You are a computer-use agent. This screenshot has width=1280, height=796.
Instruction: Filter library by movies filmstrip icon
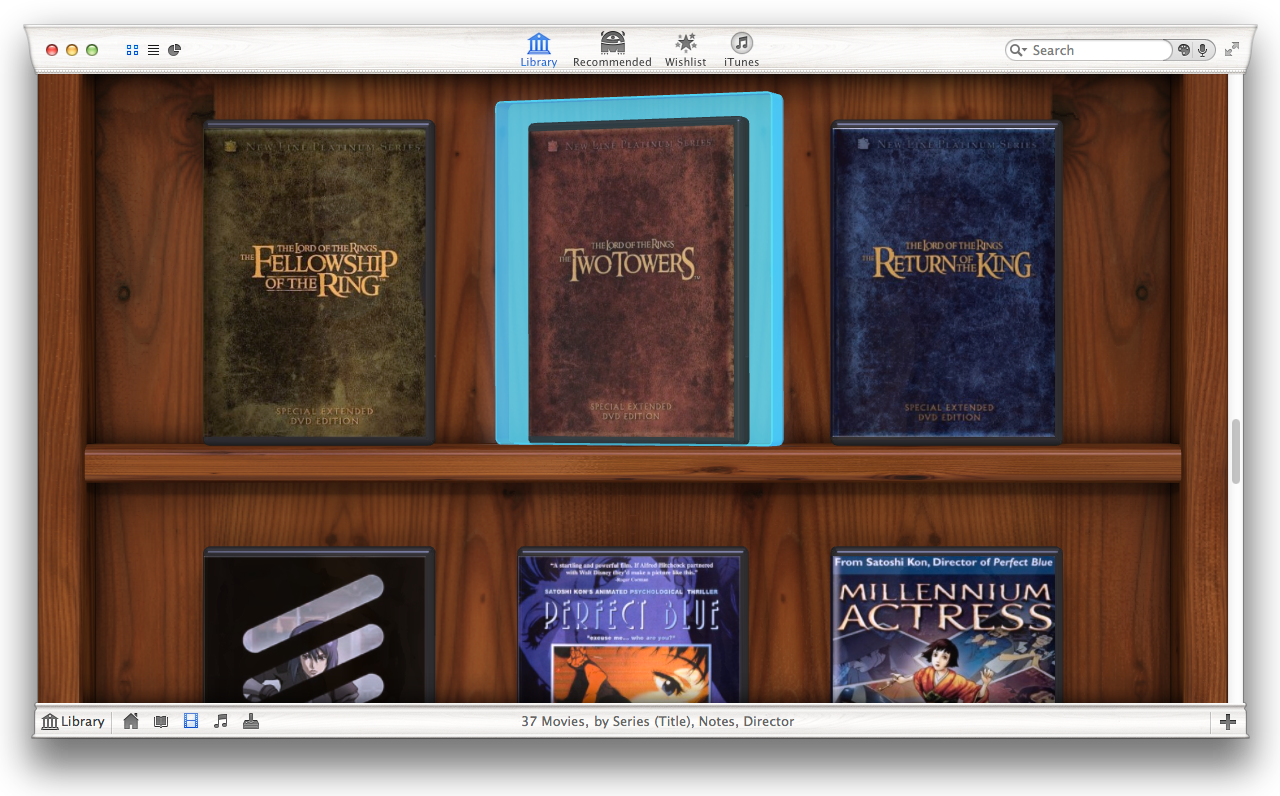point(191,721)
